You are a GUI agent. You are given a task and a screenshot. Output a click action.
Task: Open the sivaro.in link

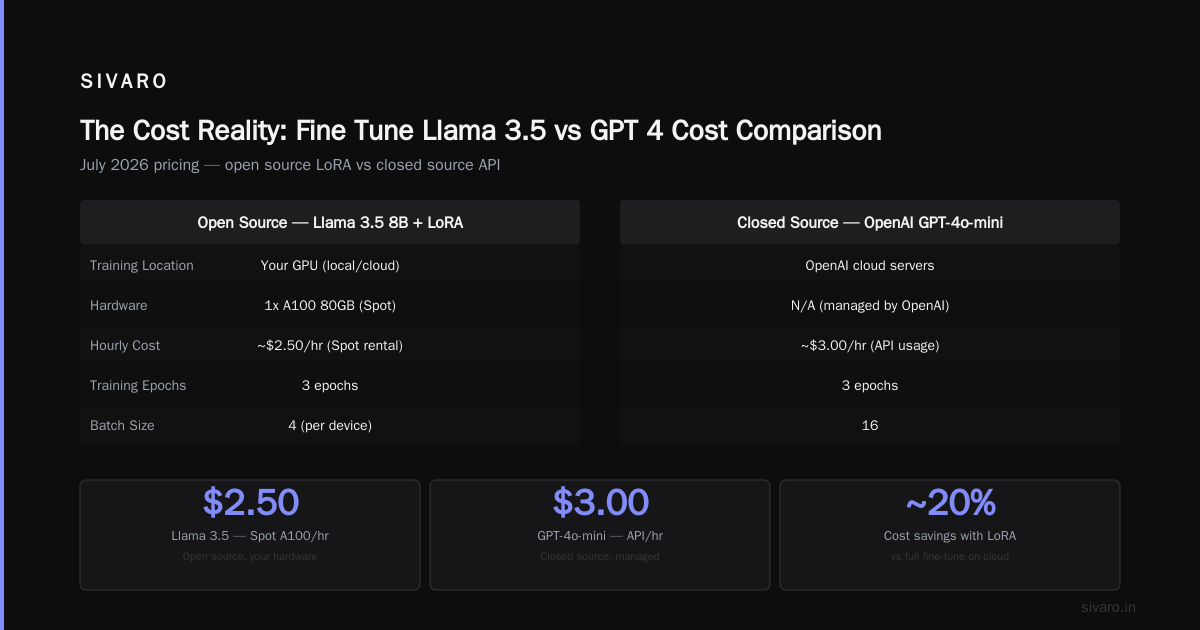[1108, 607]
